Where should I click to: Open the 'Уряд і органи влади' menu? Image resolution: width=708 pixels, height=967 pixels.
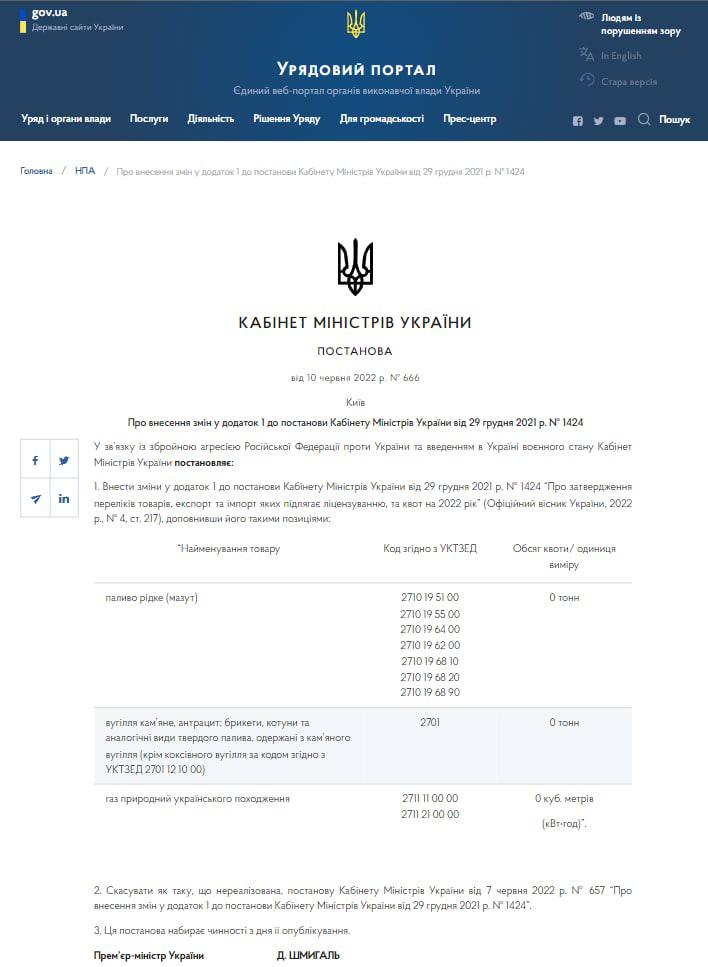[66, 119]
